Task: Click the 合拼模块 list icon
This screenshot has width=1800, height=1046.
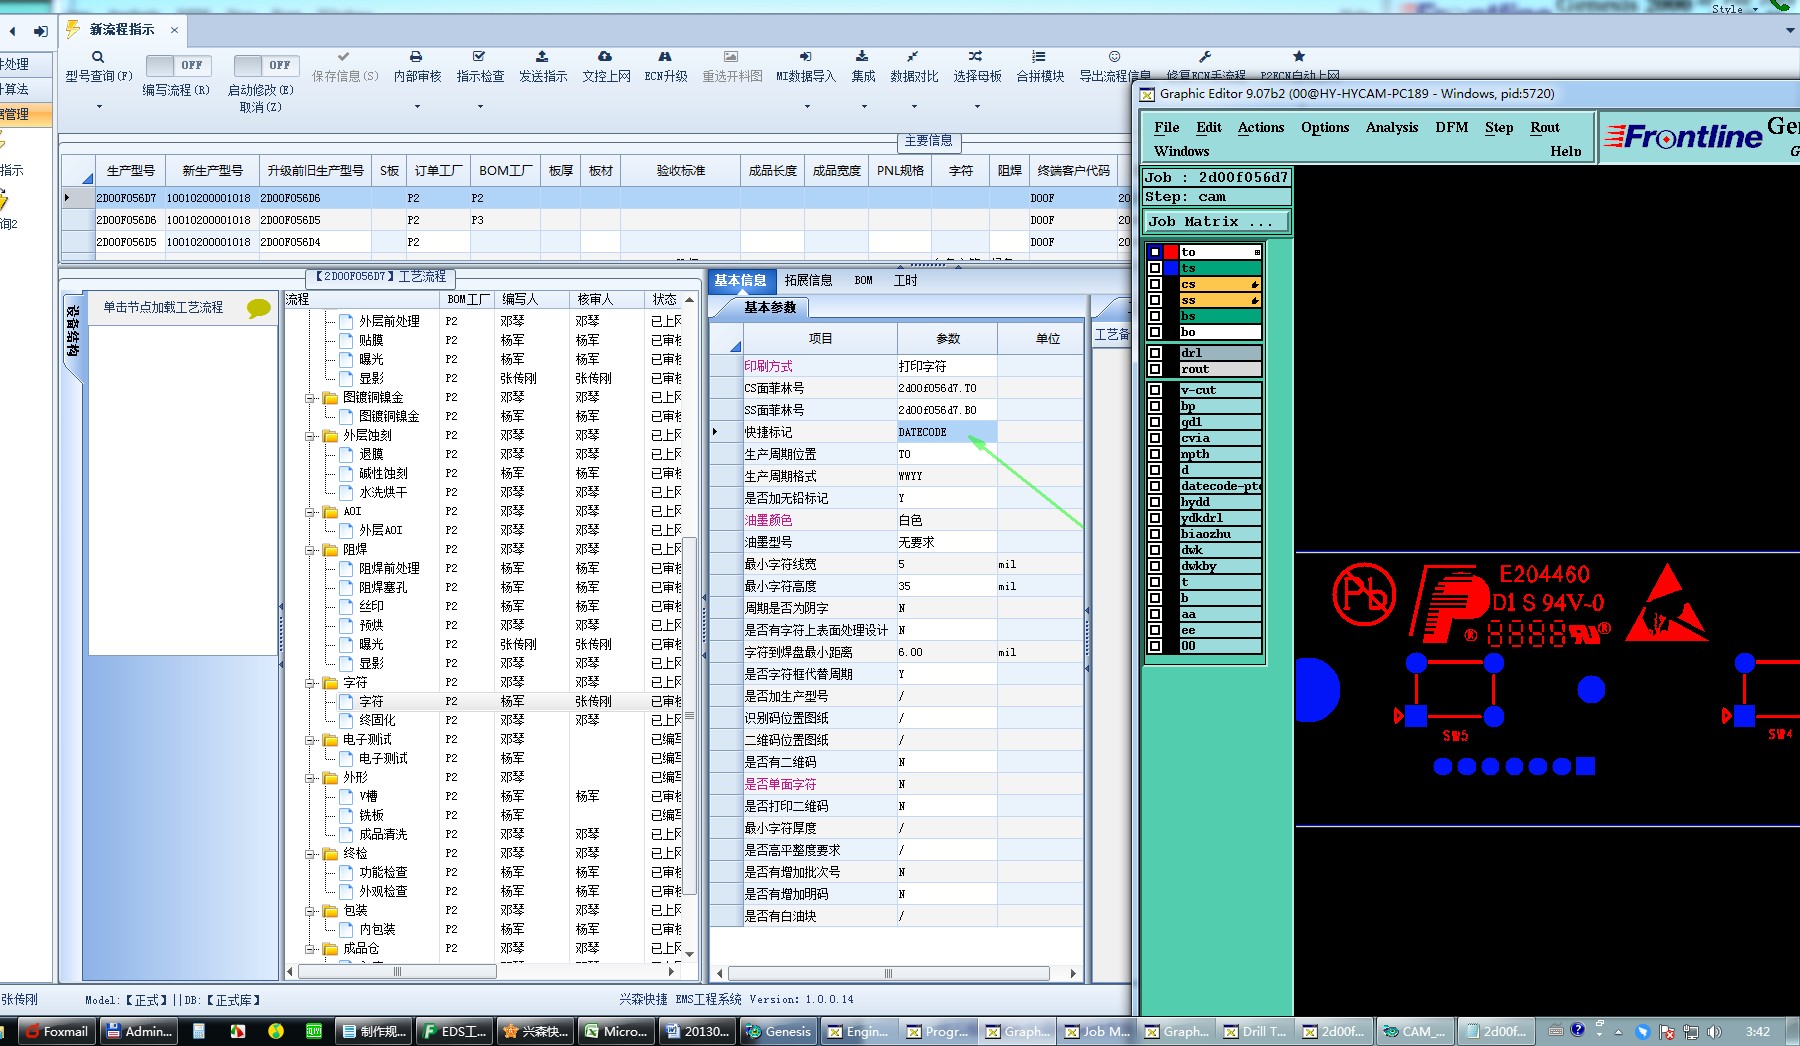Action: pyautogui.click(x=1039, y=57)
